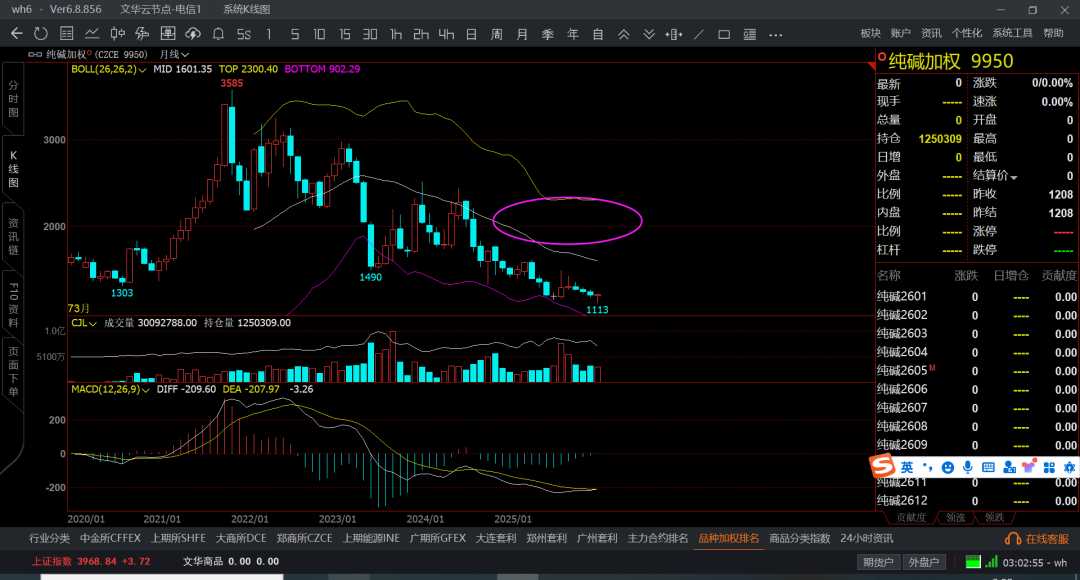
Task: Switch to the 主力合约排名 tab
Action: click(658, 538)
